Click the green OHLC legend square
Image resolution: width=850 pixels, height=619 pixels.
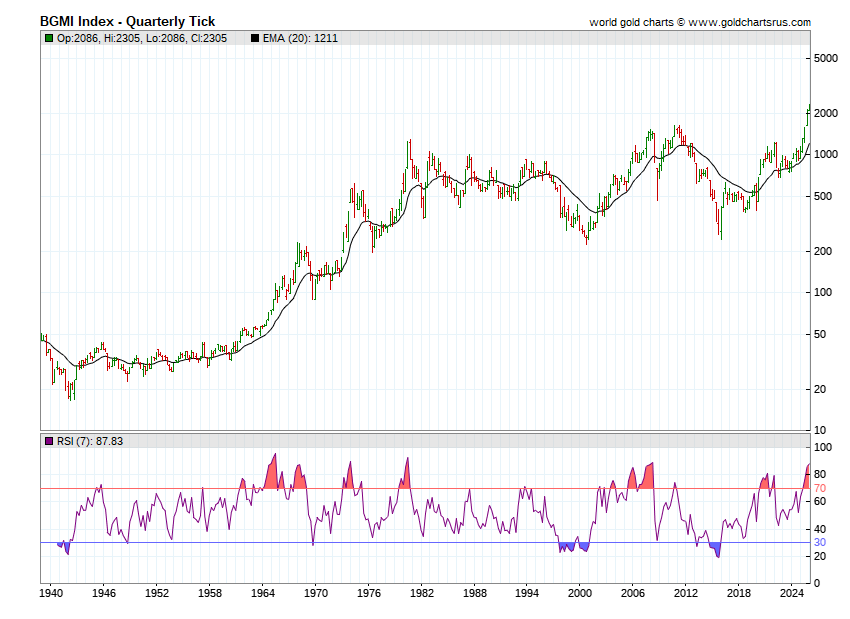click(49, 38)
